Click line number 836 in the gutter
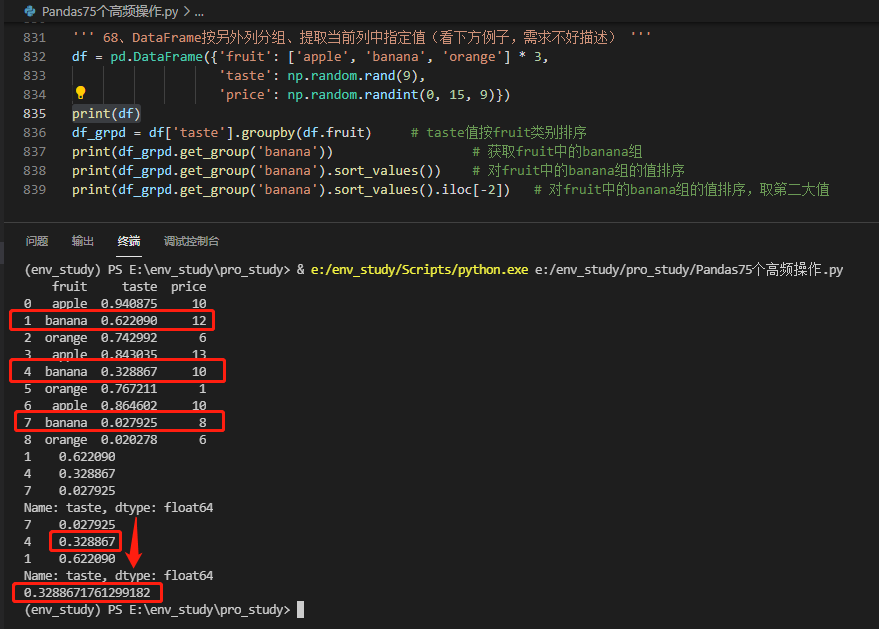Screen dimensions: 879x629 point(35,133)
